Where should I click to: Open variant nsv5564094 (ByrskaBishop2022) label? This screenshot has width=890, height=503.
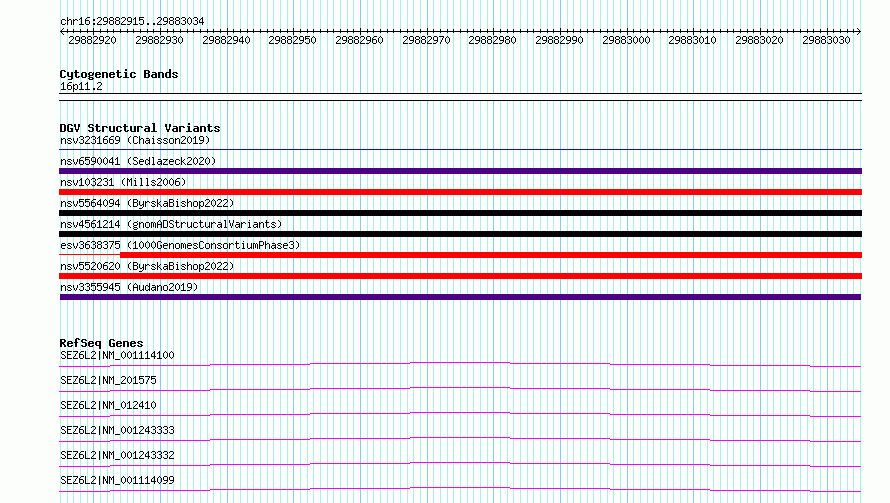point(147,203)
